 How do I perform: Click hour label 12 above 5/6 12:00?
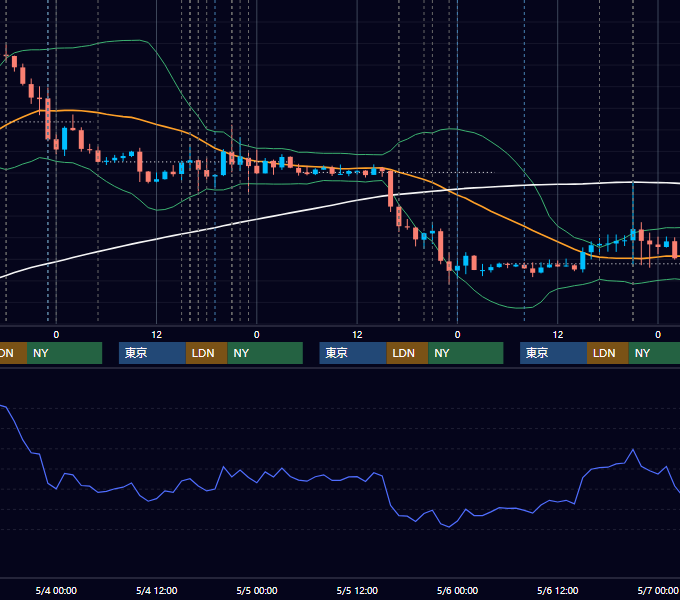click(x=558, y=335)
